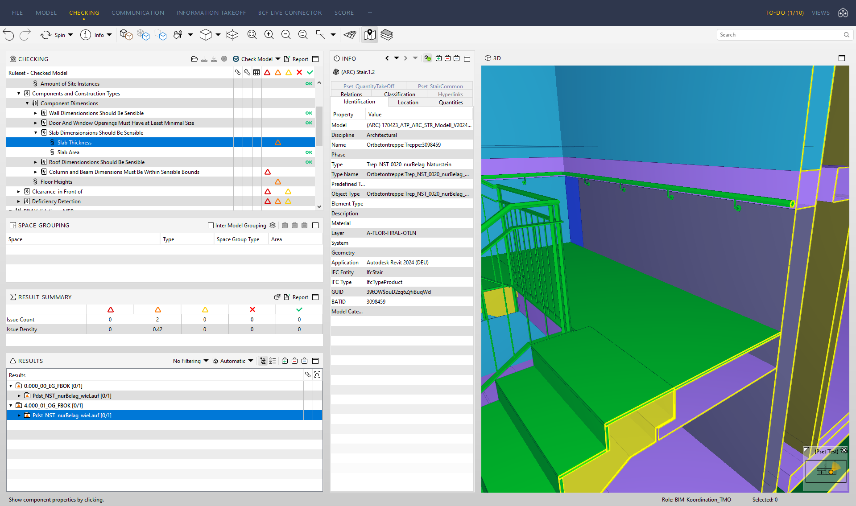Click the Search input field
856x506 pixels.
[x=769, y=35]
